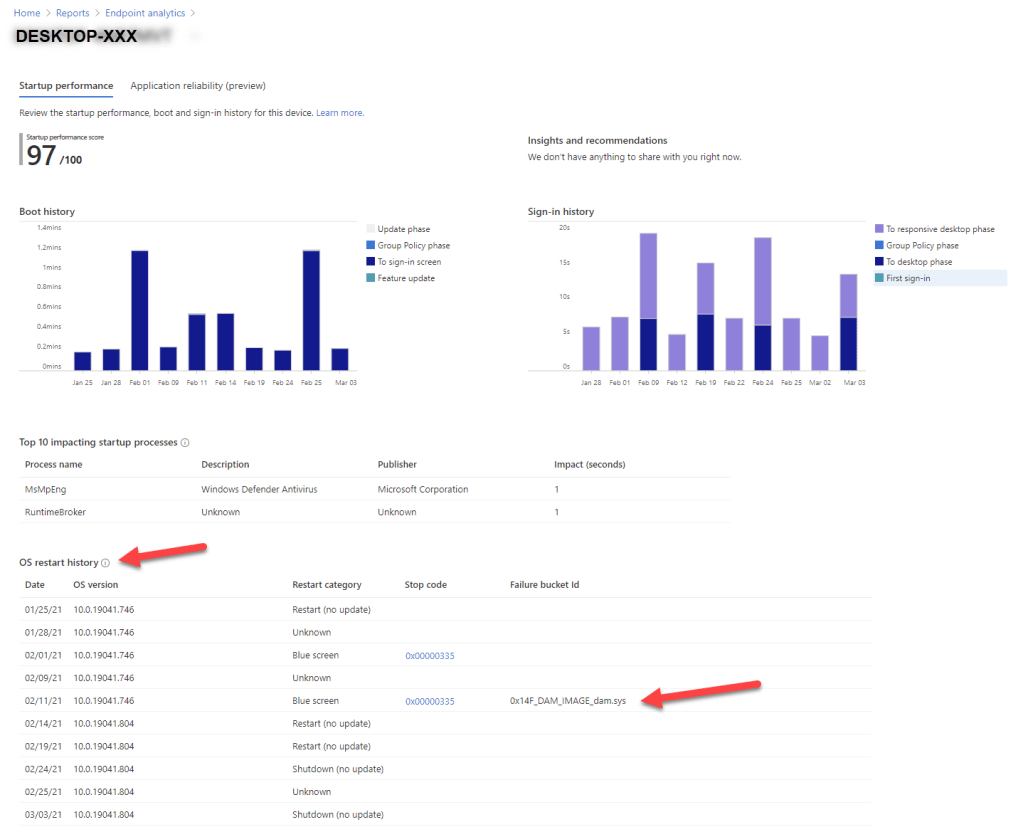Screen dimensions: 1023x832
Task: Click the info icon beside OS restart history
Action: 108,562
